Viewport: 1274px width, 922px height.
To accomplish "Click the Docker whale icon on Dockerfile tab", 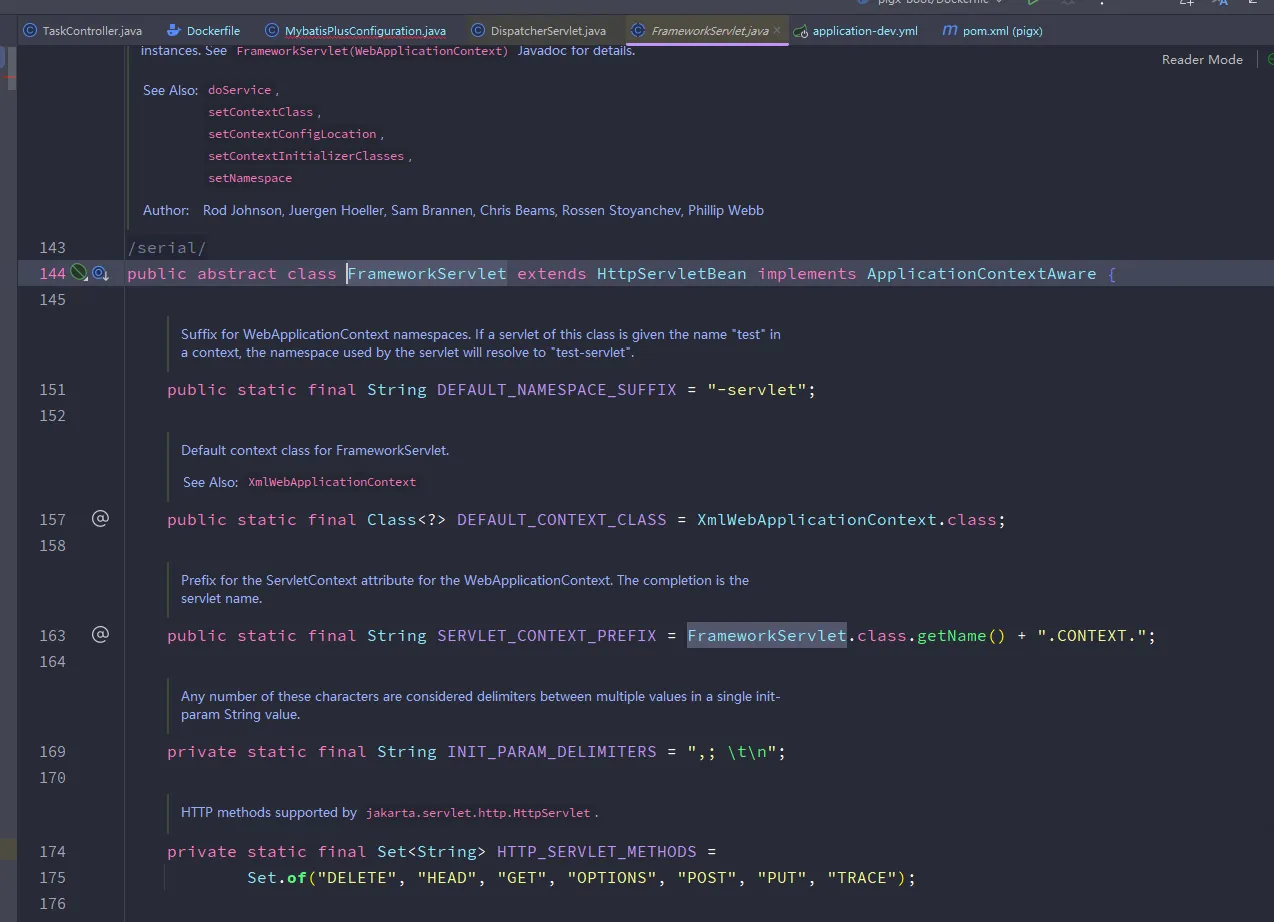I will click(173, 31).
